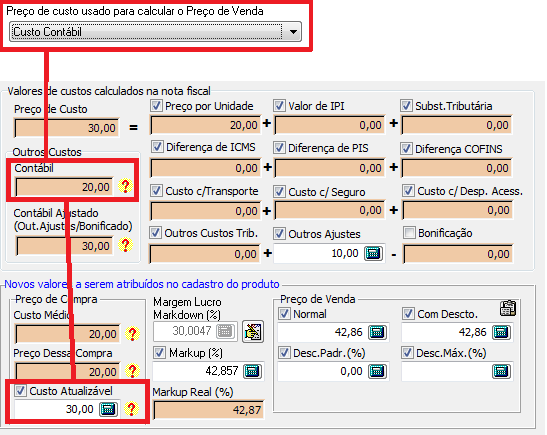Click the clipboard icon in Preço de Venda
Screen dimensions: 547x435
click(508, 308)
